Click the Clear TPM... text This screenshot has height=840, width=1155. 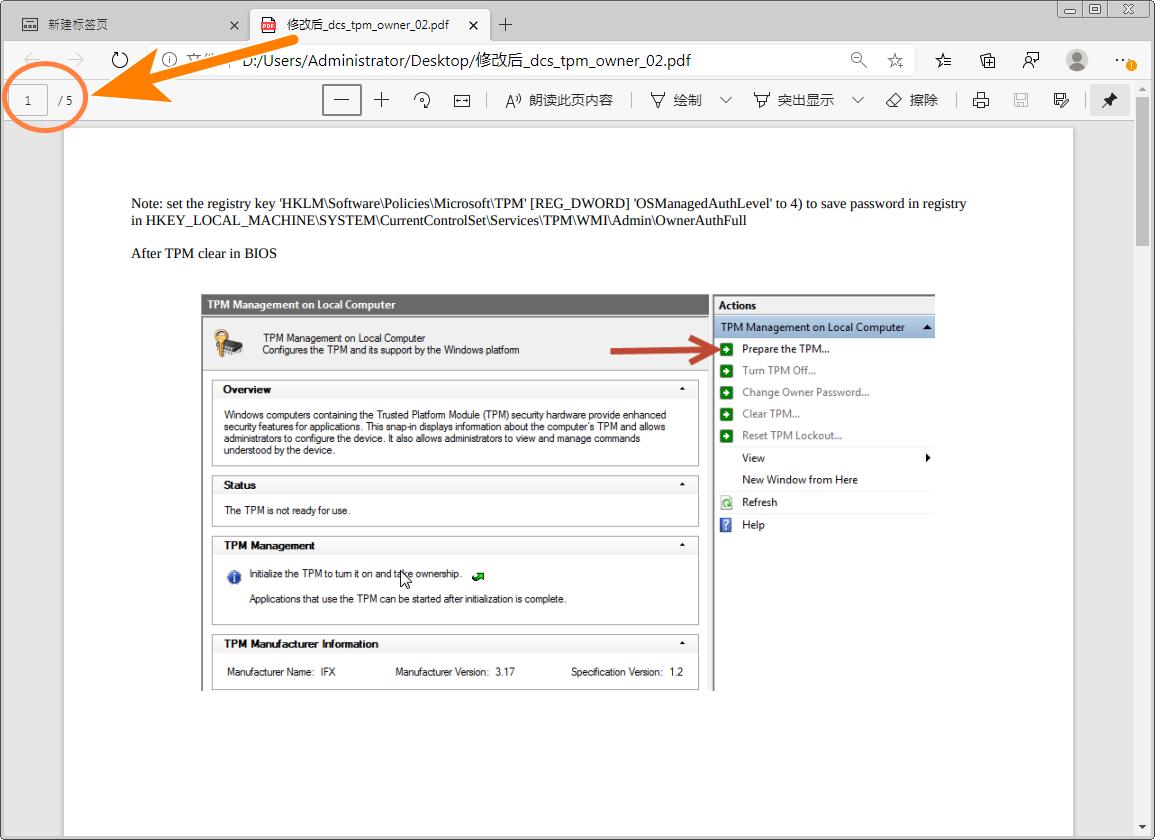coord(770,413)
